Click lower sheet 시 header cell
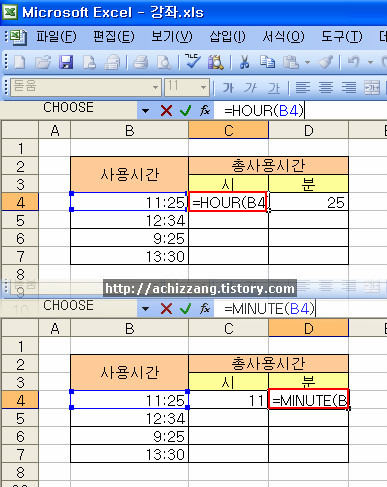The image size is (387, 487). click(x=228, y=382)
